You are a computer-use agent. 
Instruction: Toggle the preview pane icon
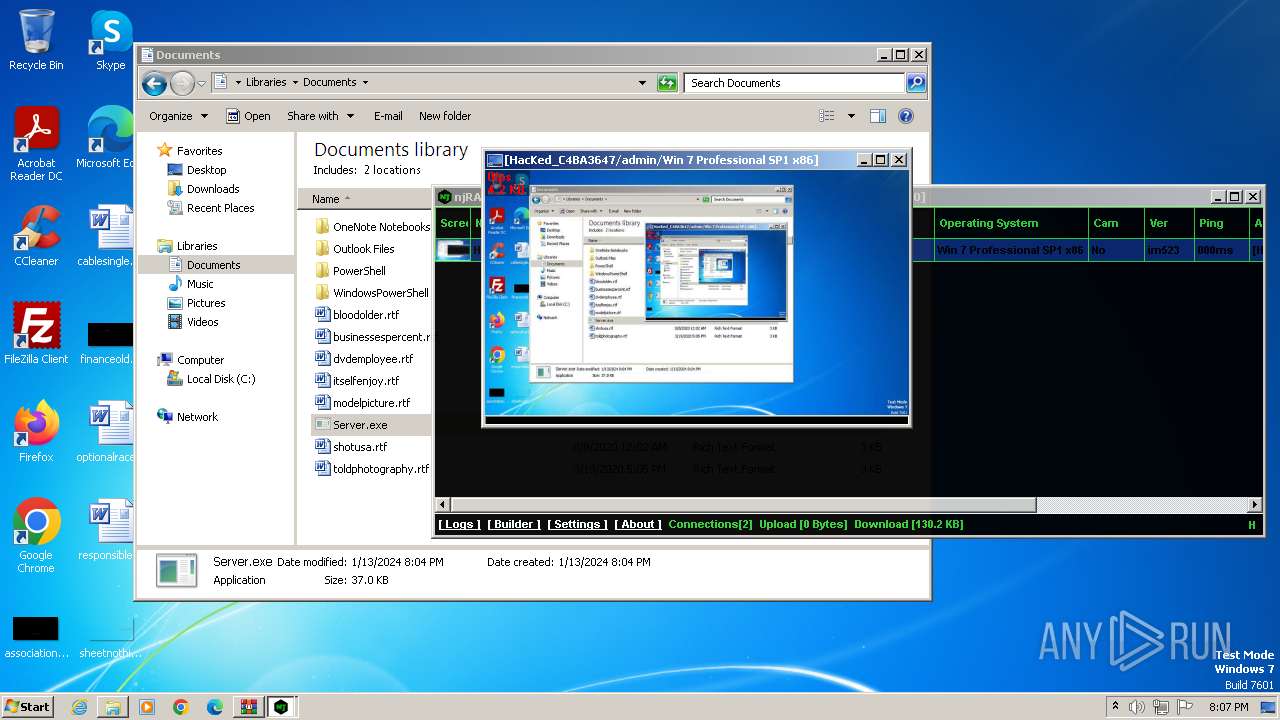877,116
